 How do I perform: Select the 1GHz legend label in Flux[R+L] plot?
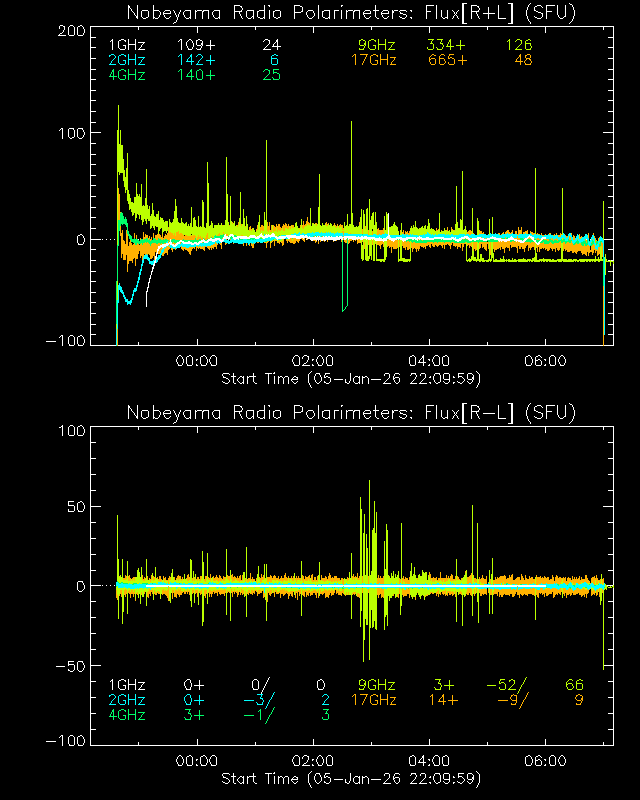tap(127, 45)
